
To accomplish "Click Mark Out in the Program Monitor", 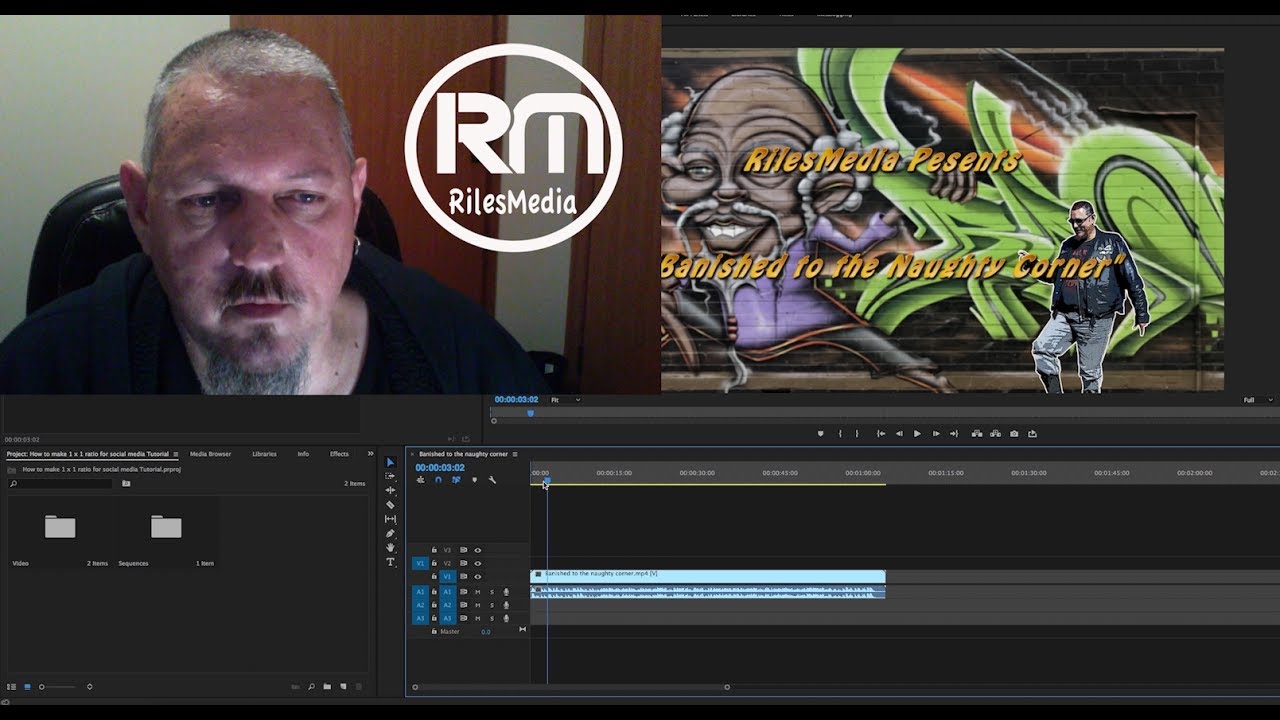I will (857, 434).
